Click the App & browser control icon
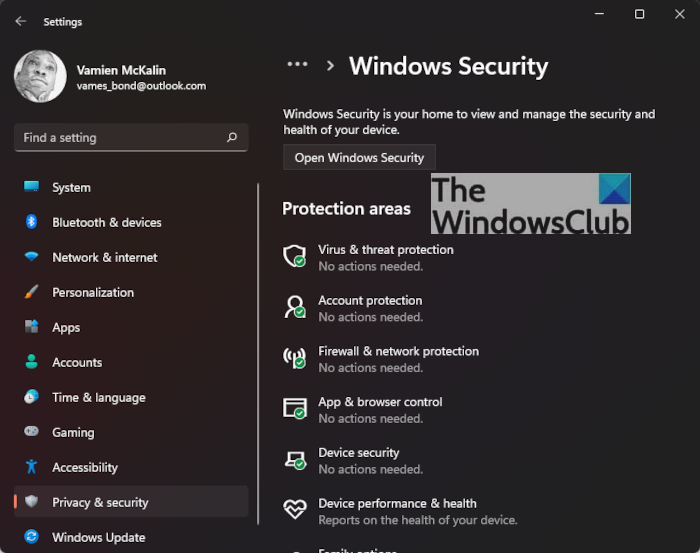 295,409
